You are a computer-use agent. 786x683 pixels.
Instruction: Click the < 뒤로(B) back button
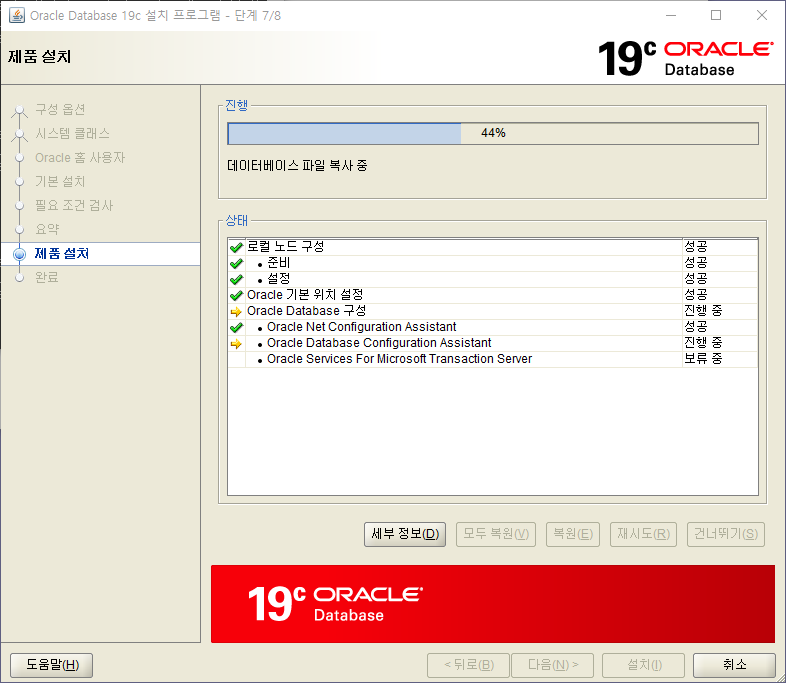469,665
